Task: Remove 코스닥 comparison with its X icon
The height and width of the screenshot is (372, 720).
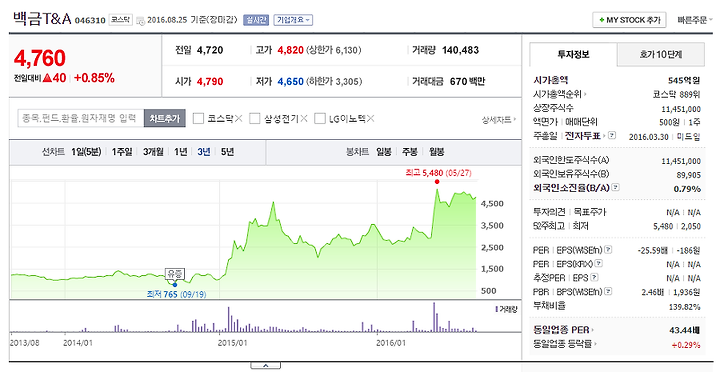Action: 238,118
